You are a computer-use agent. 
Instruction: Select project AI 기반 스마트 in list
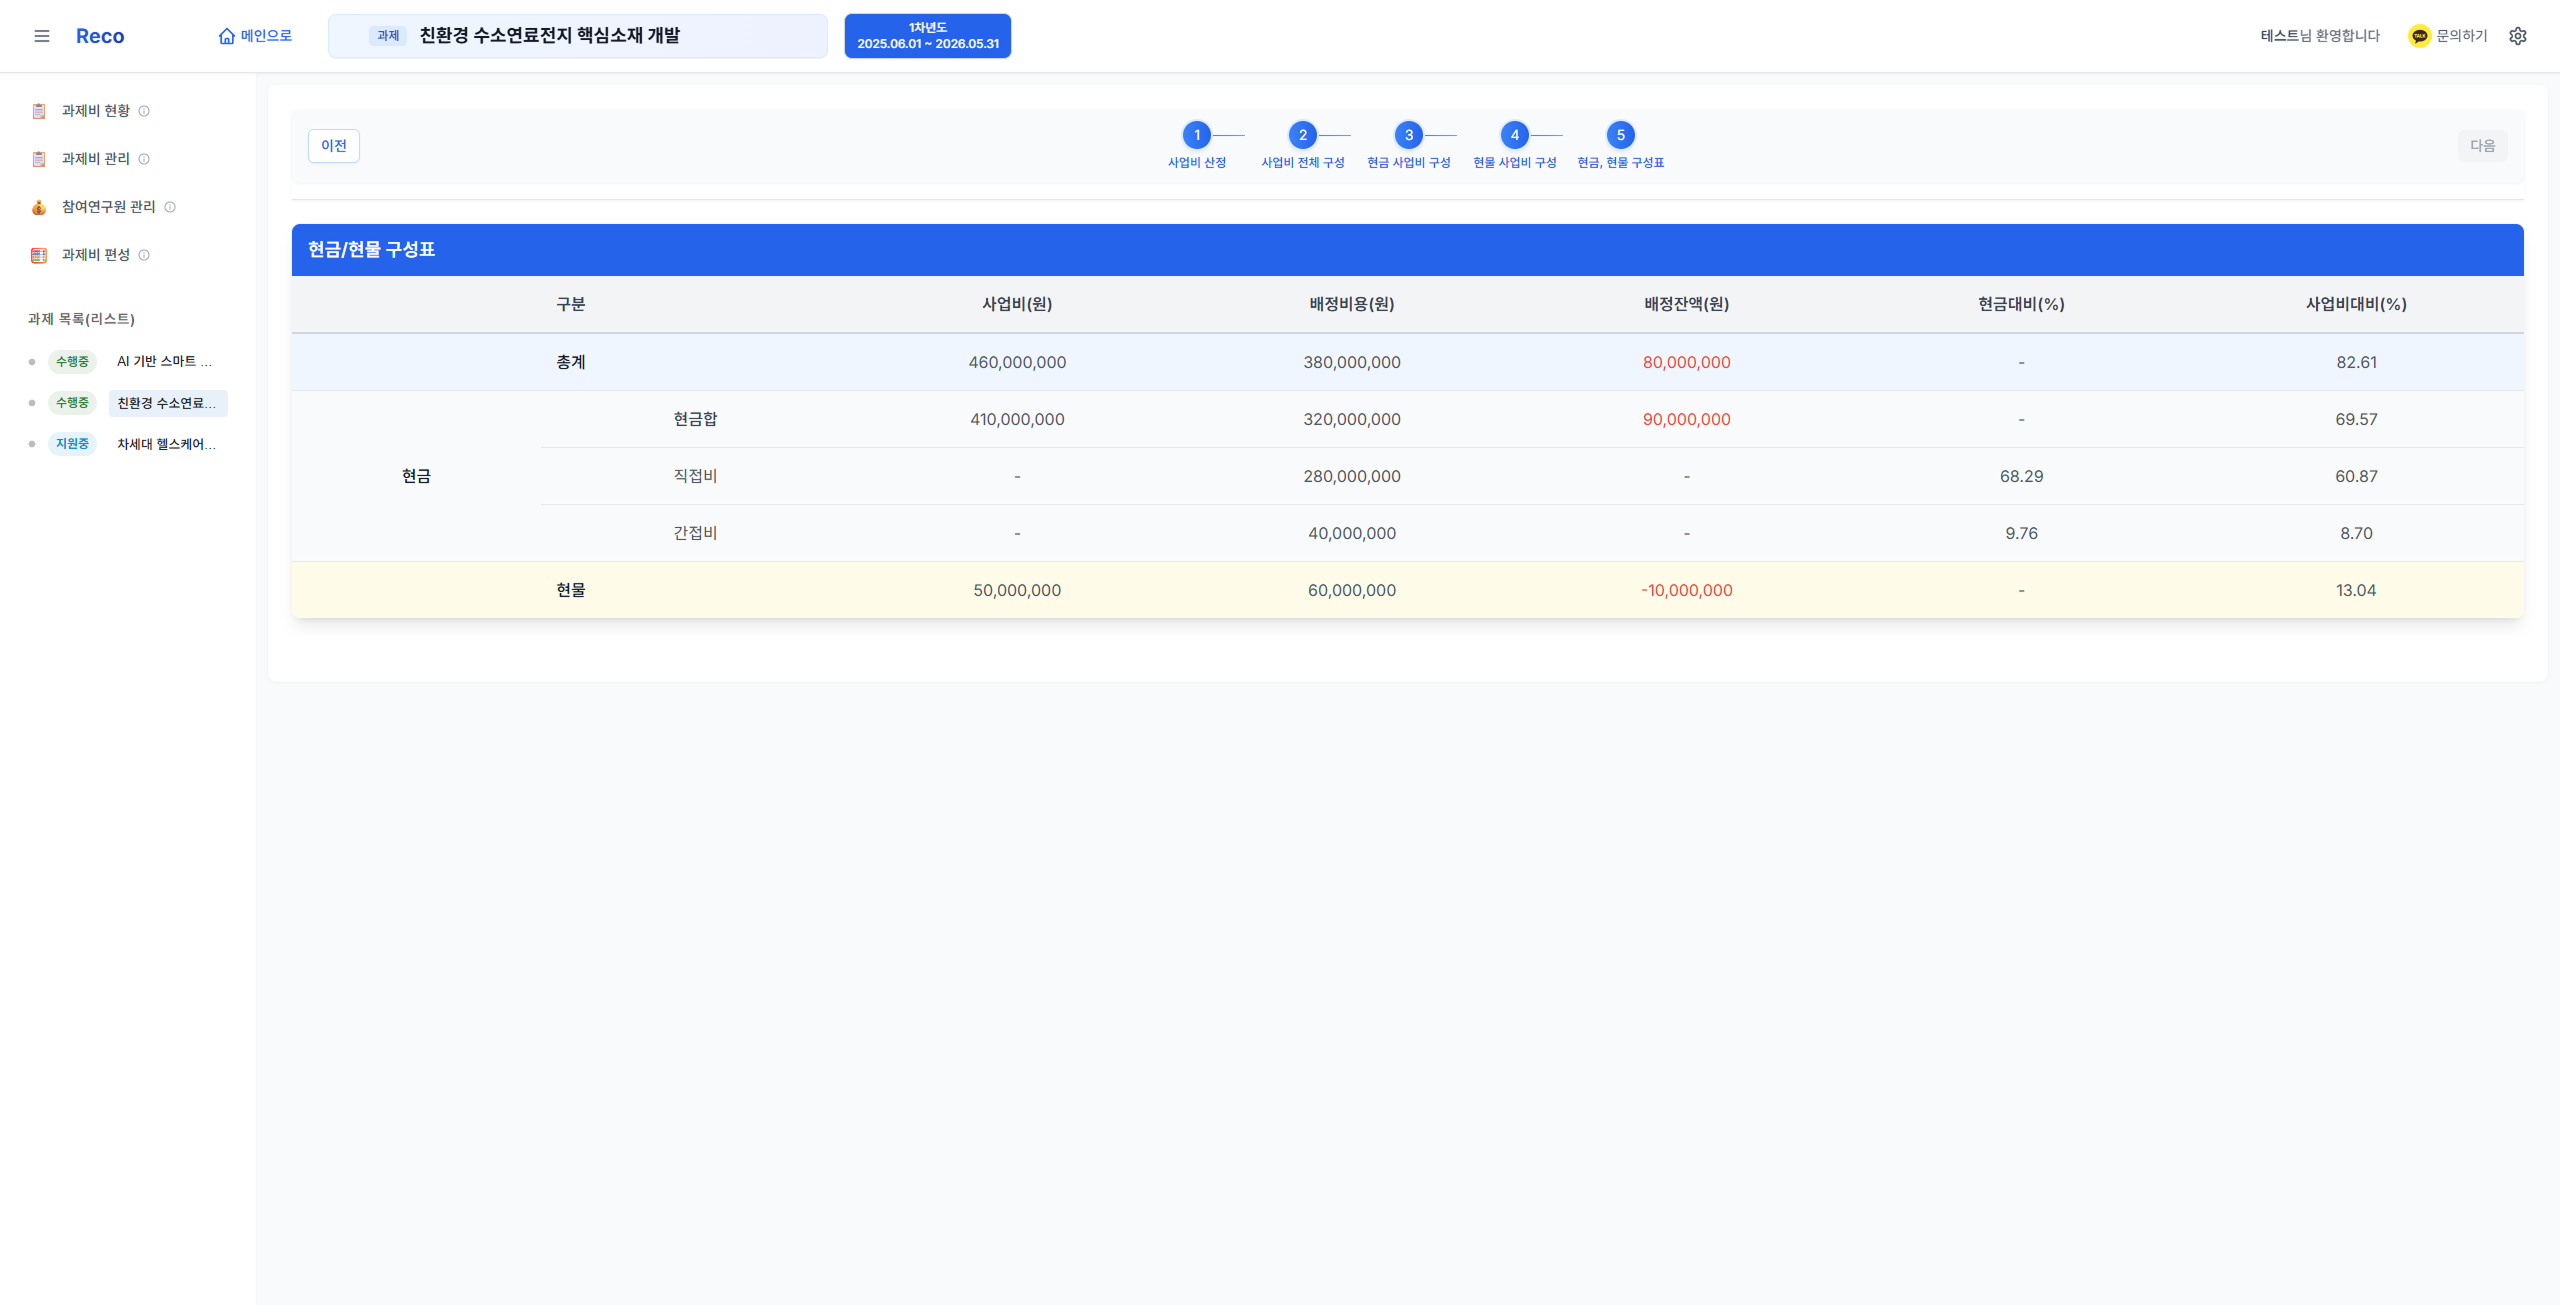pos(165,361)
